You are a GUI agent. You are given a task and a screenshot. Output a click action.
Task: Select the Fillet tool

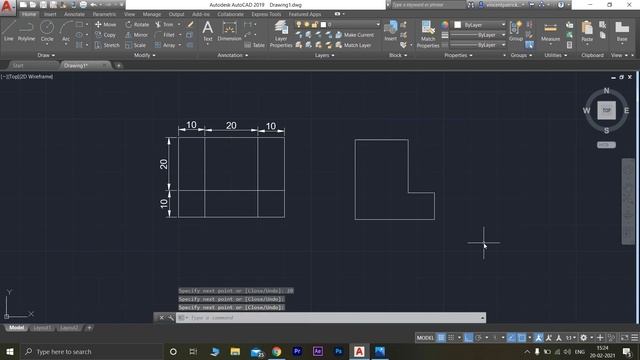(x=165, y=35)
